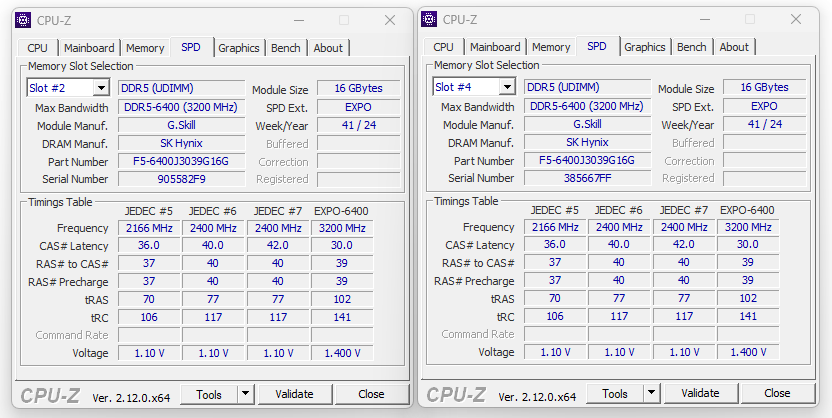Switch to CPU tab in right window
This screenshot has width=832, height=418.
[443, 47]
